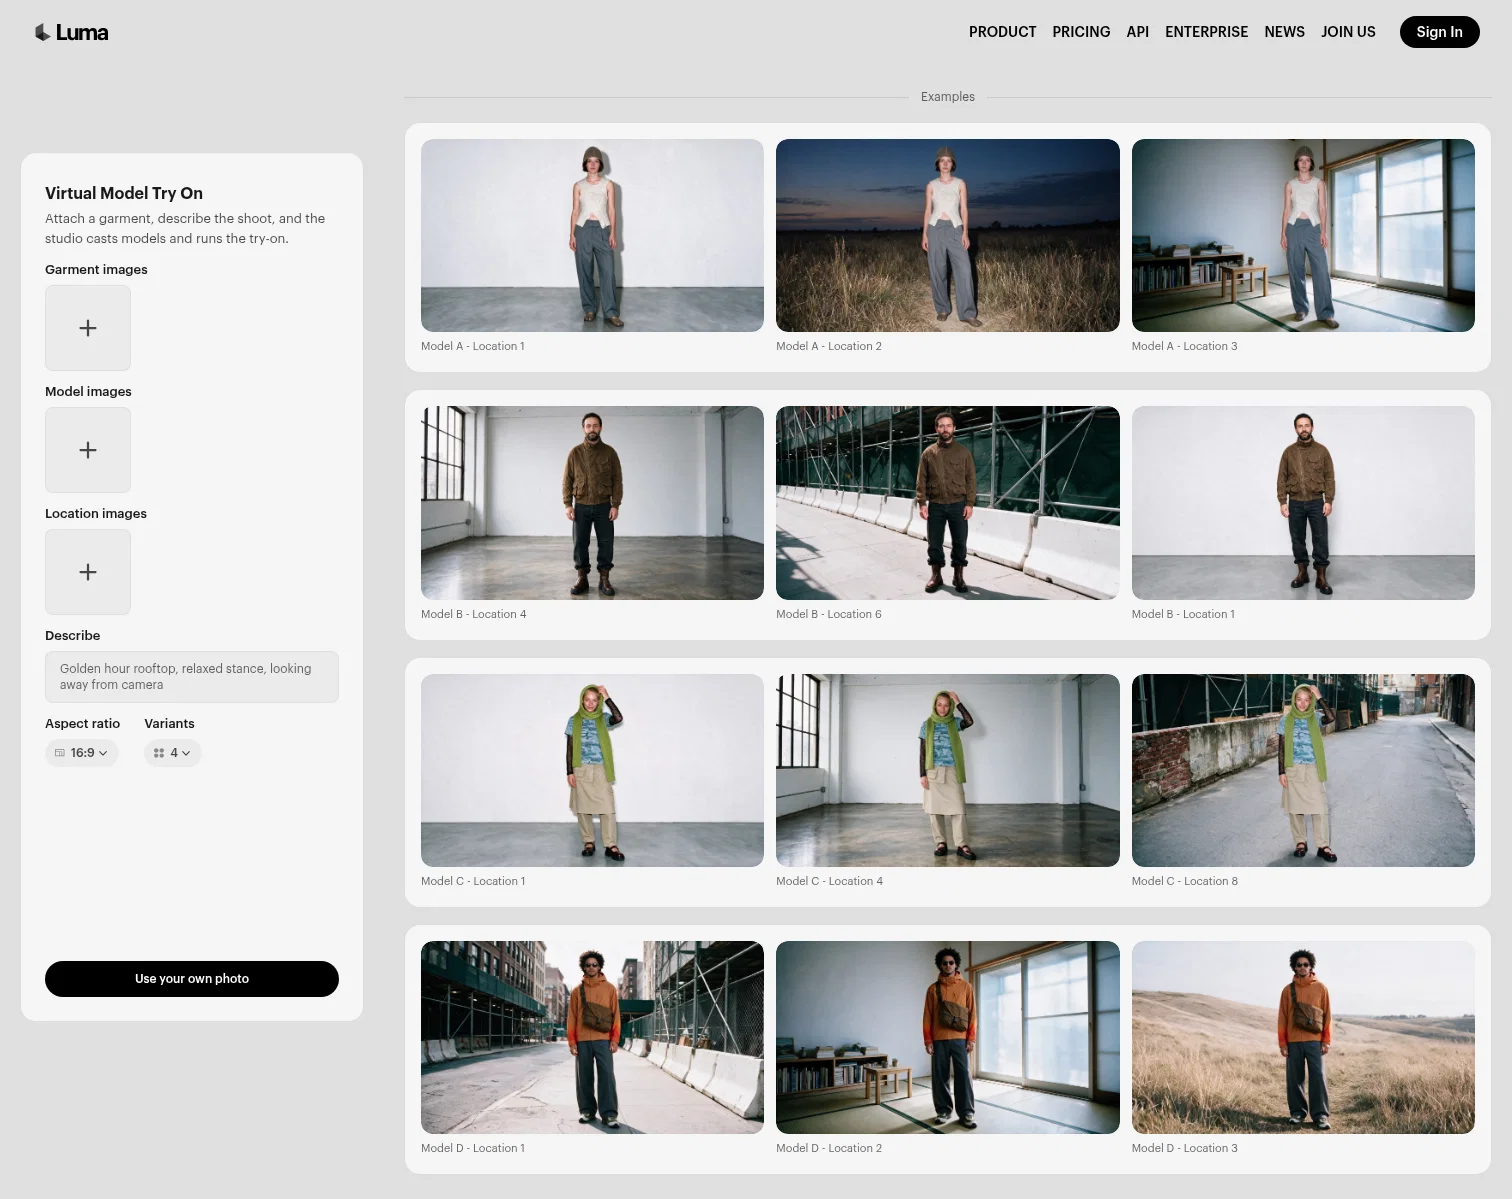
Task: Add a location image with plus icon
Action: coord(88,572)
